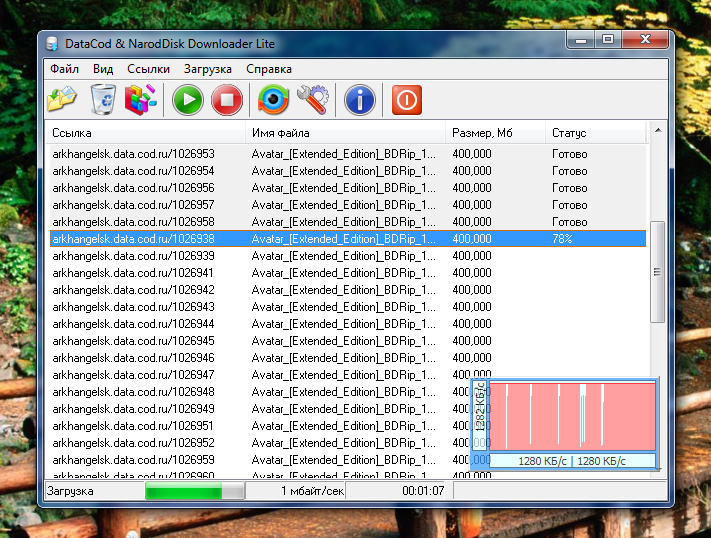Select row arkhangelsk.data.cod.ru/1026958

tap(348, 222)
